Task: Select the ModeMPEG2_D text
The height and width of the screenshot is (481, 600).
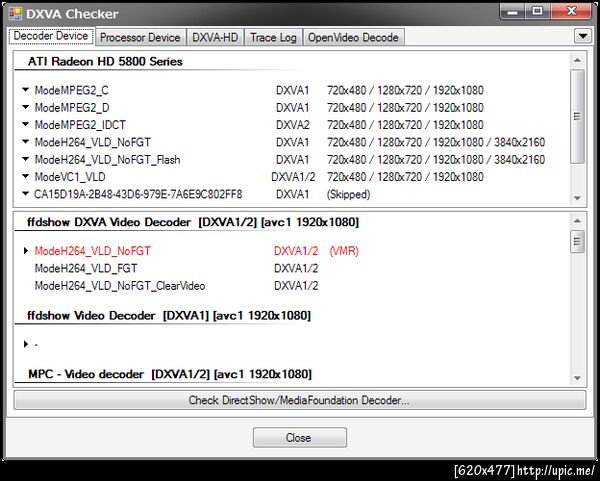Action: point(72,108)
